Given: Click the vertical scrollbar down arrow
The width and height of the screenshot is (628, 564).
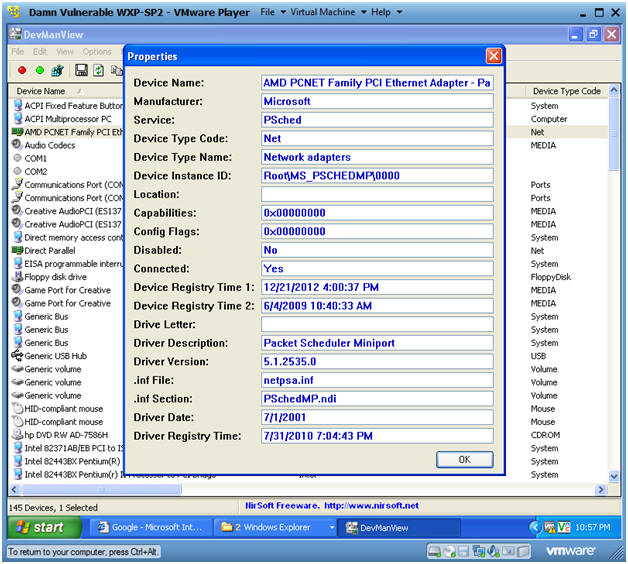Looking at the screenshot, I should click(613, 476).
